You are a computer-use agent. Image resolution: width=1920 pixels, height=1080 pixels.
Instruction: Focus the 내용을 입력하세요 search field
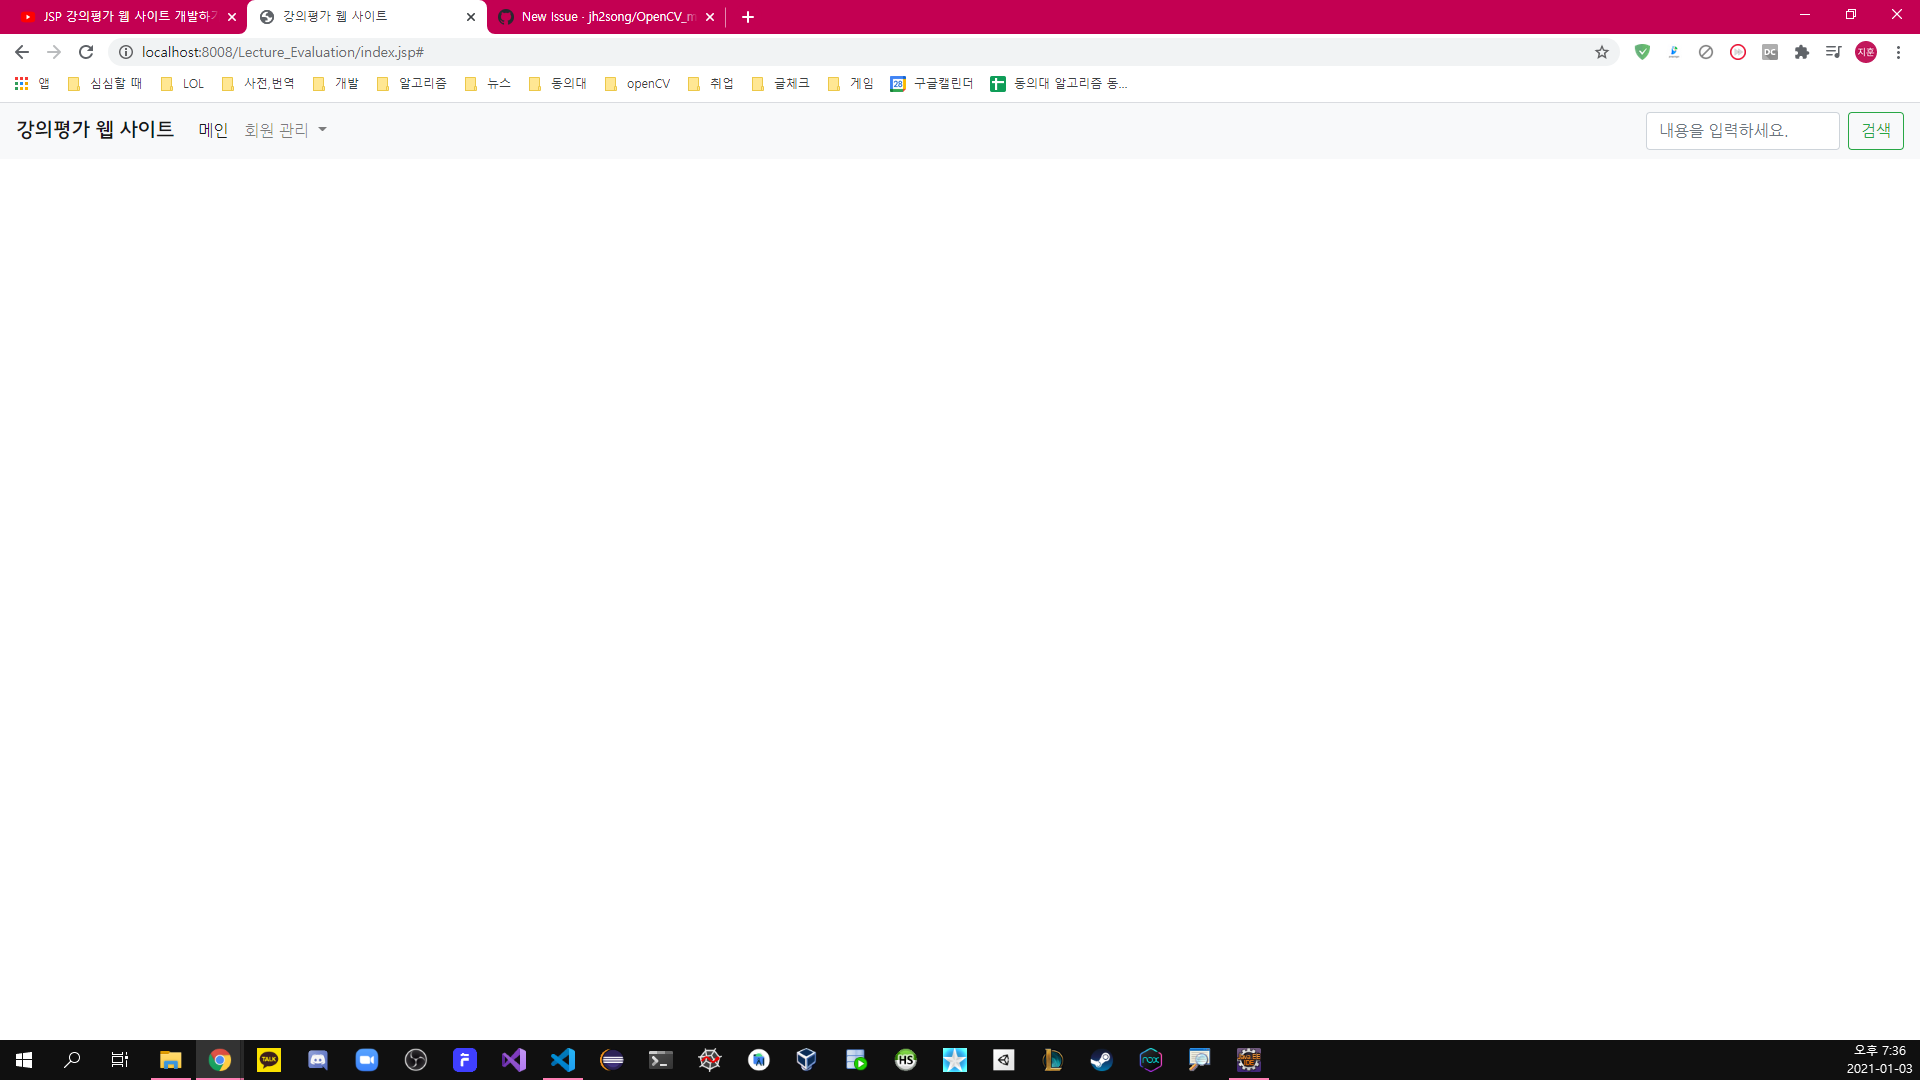[1742, 131]
